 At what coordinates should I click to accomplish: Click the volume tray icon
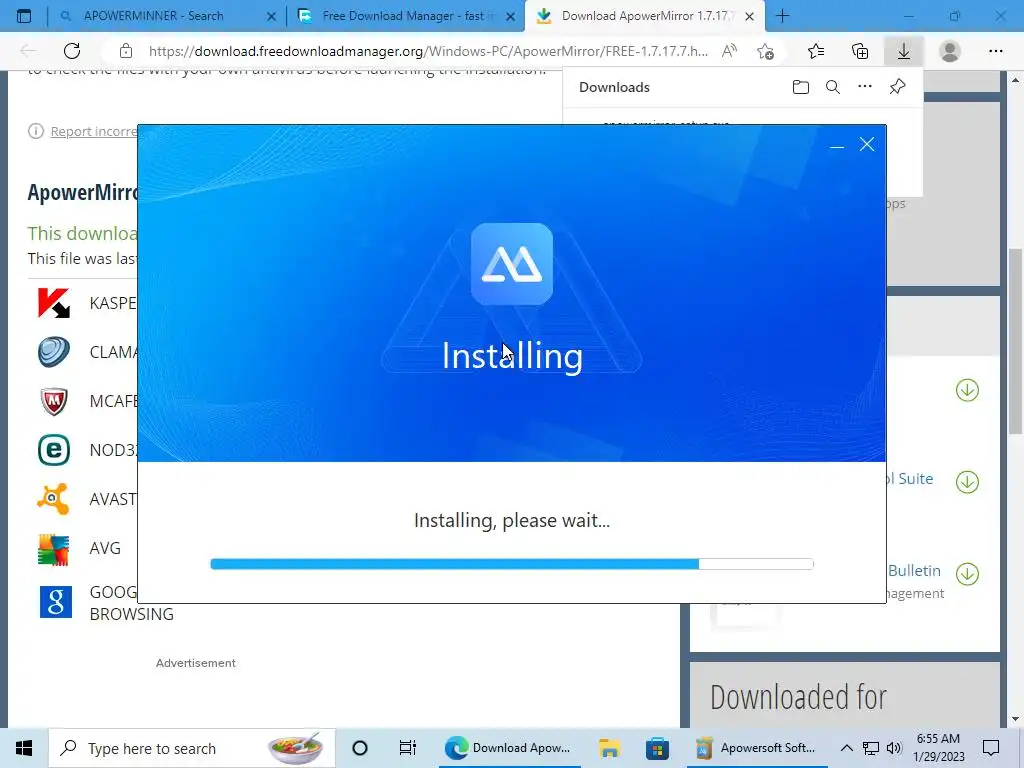(894, 748)
